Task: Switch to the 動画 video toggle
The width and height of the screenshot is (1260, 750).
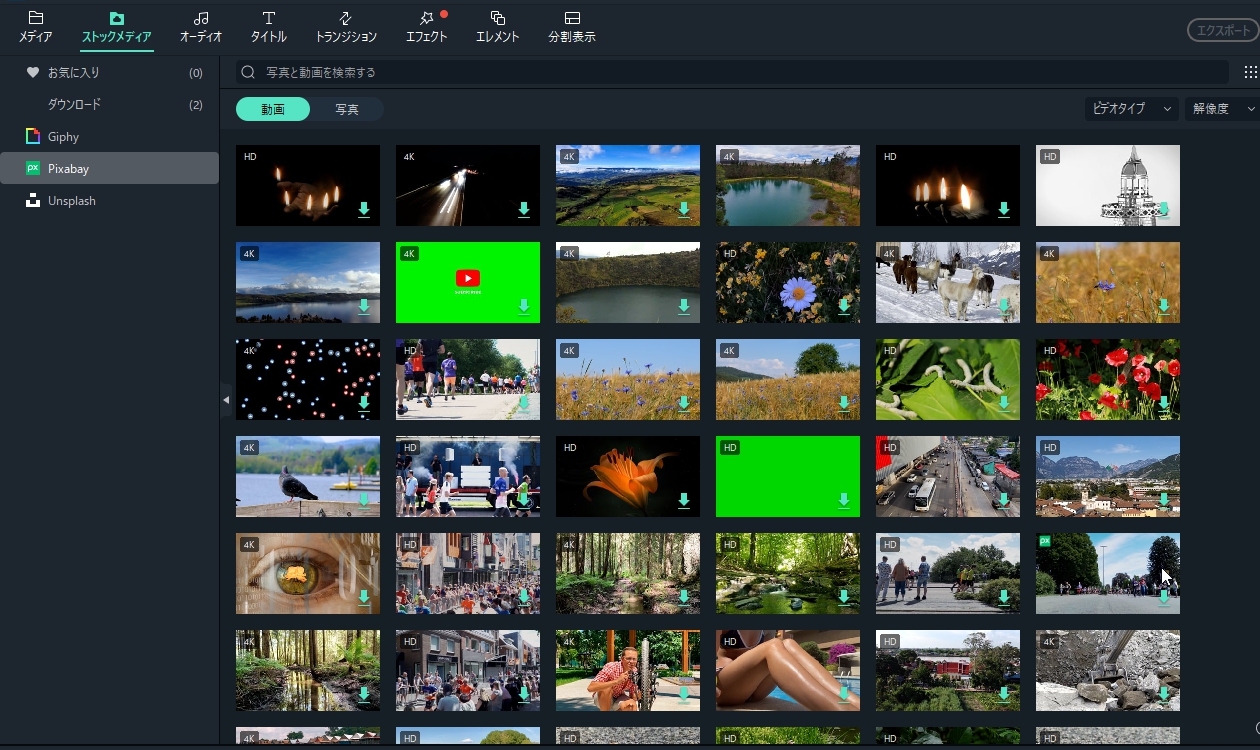Action: tap(273, 109)
